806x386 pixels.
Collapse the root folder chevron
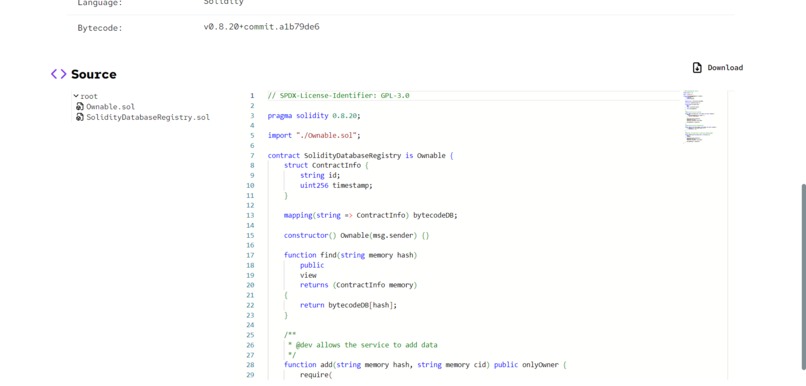(76, 96)
